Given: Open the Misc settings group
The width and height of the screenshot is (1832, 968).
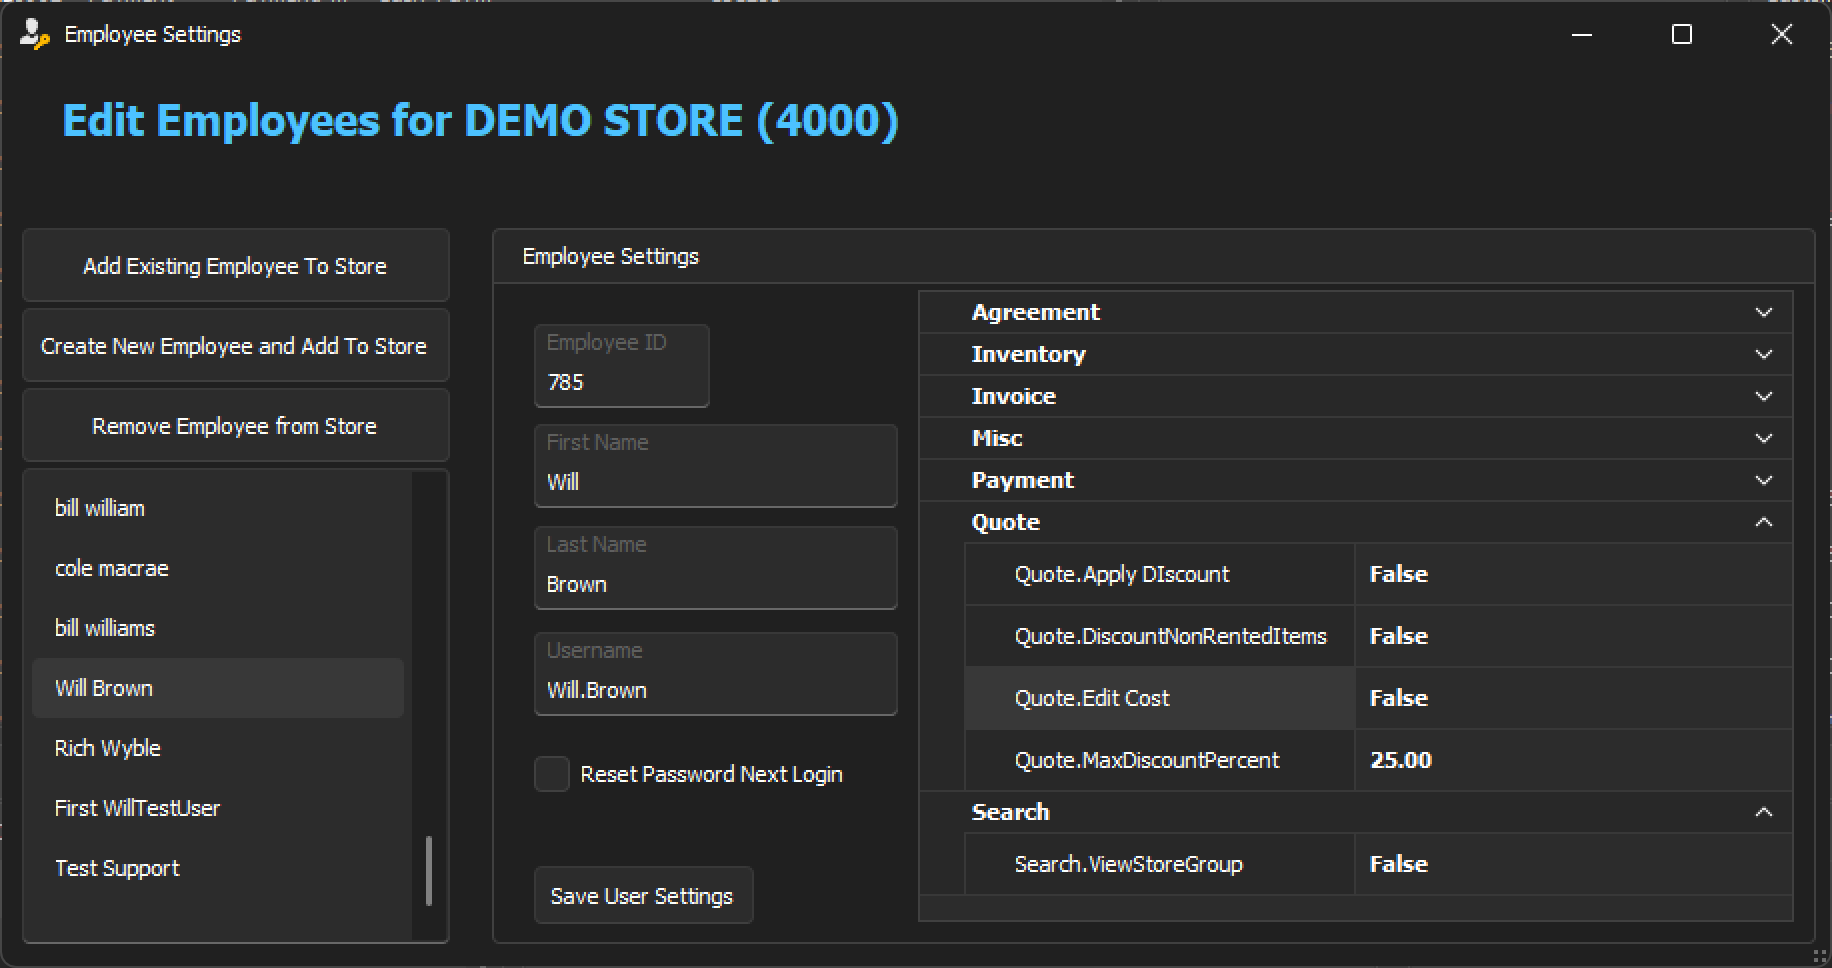Looking at the screenshot, I should (x=1763, y=439).
